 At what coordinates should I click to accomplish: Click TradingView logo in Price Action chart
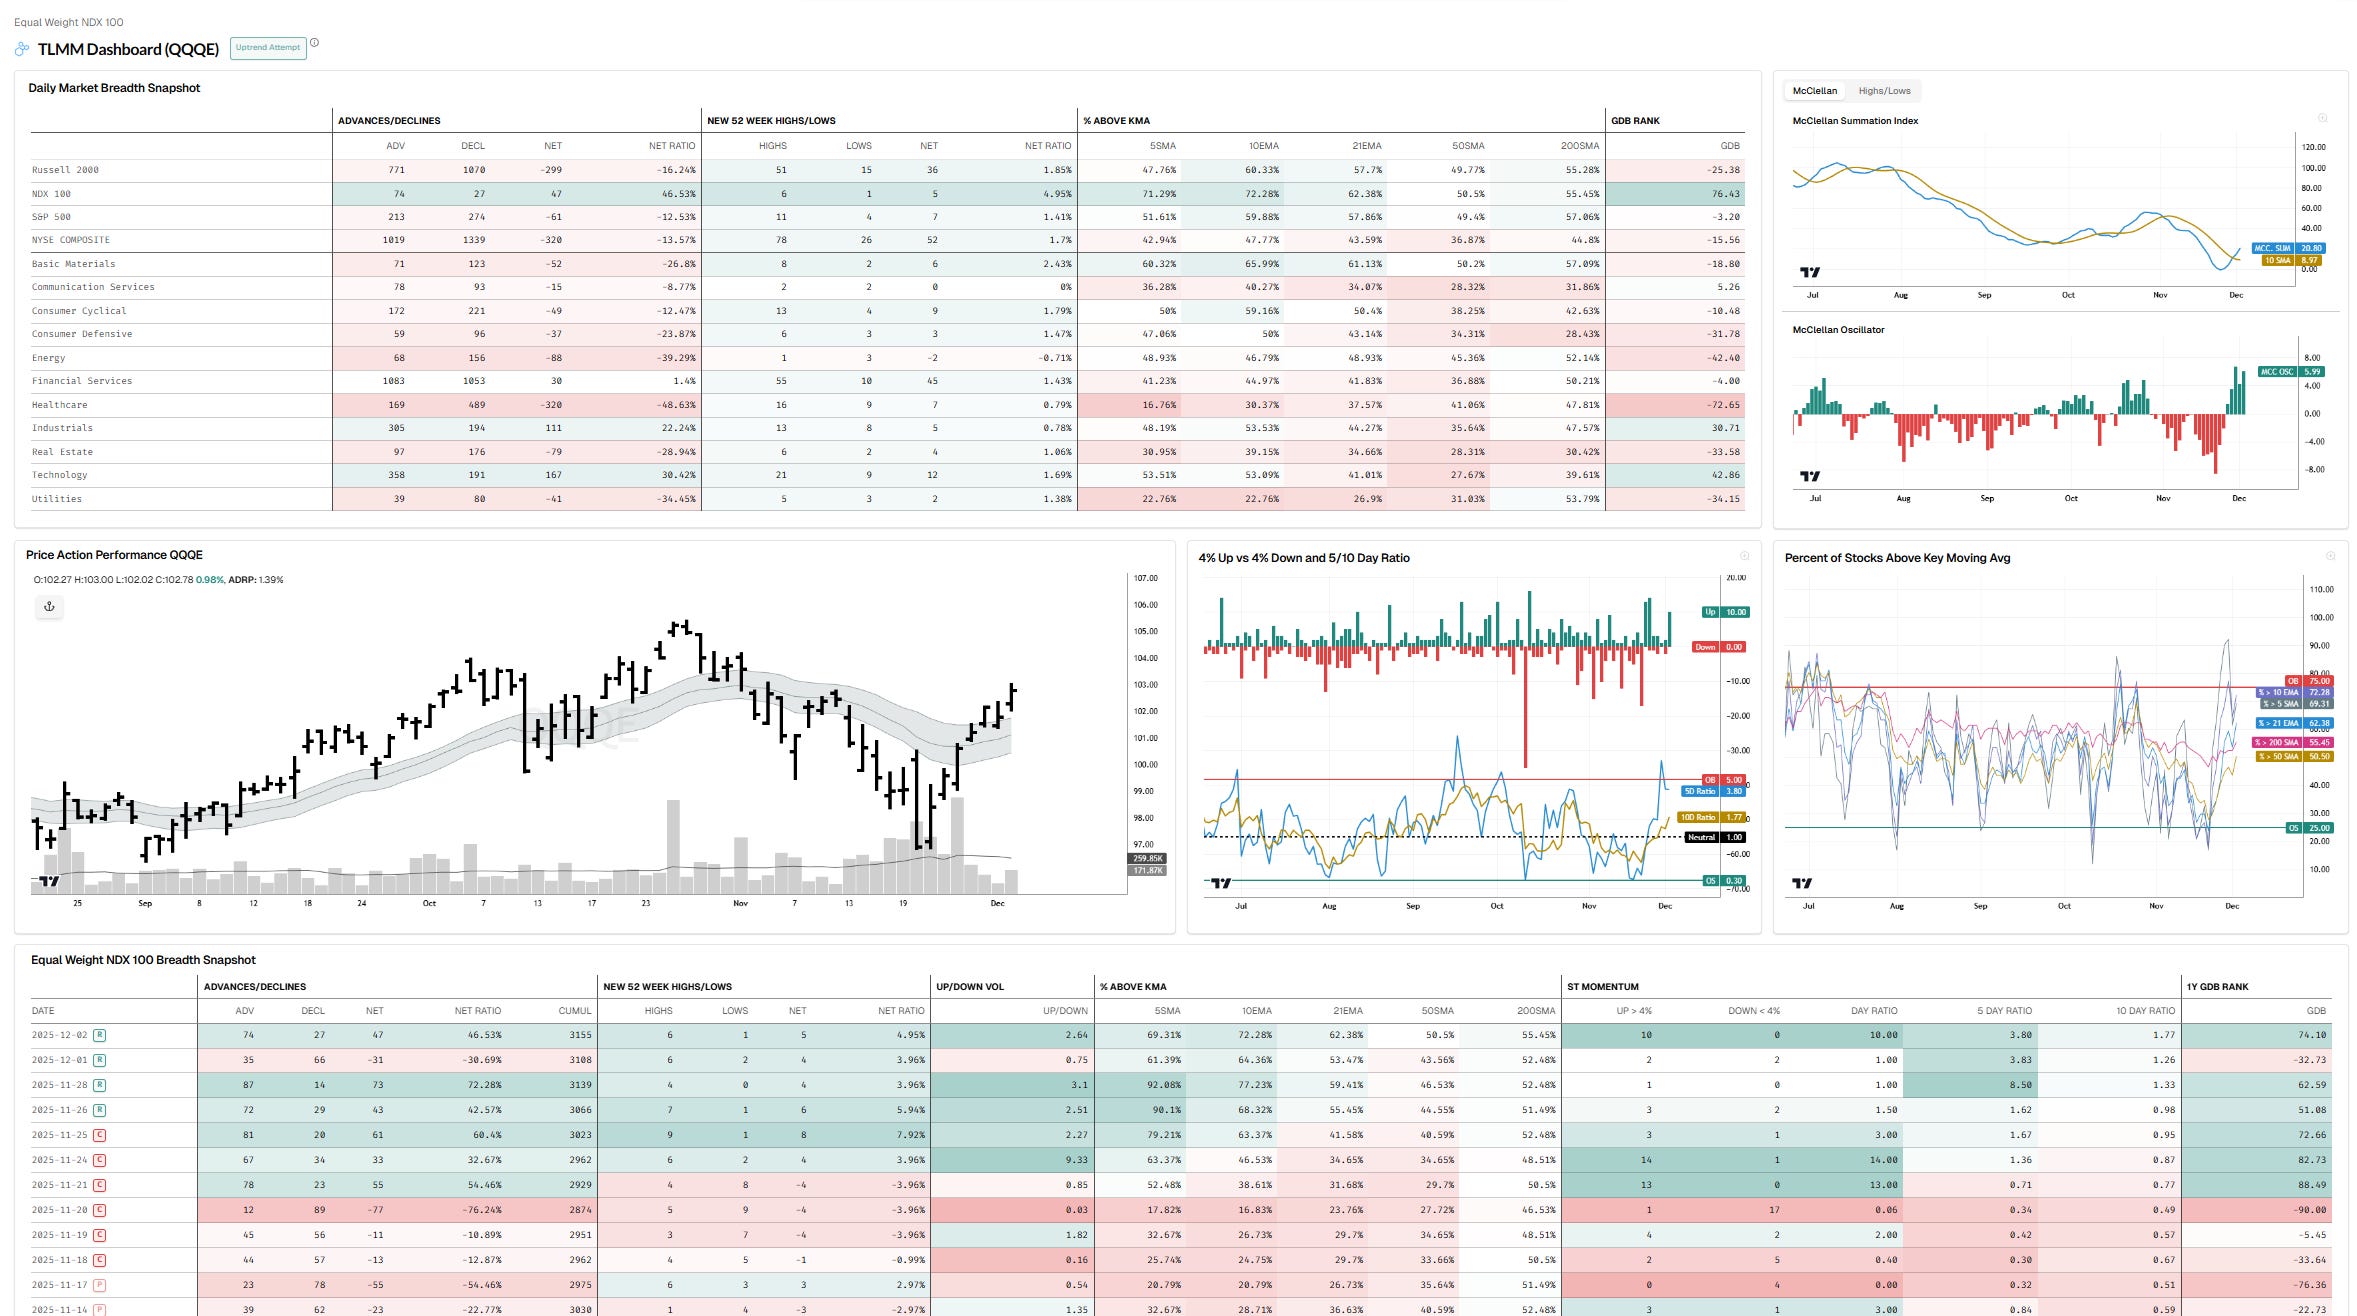pyautogui.click(x=48, y=881)
